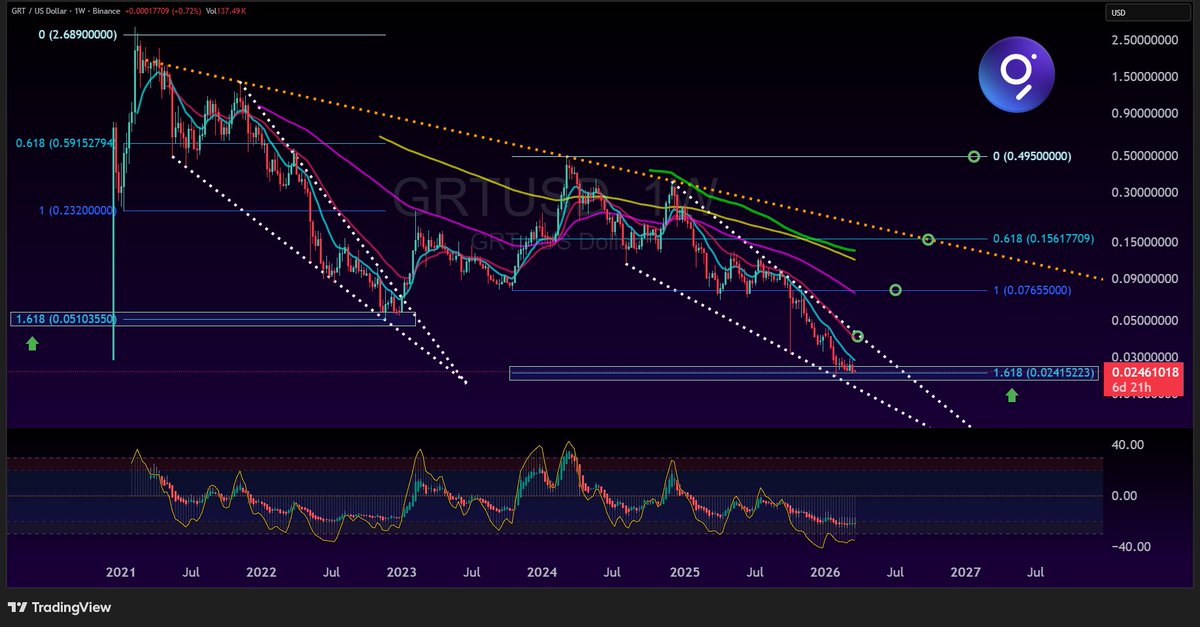Select the 2027 label on the time axis

(963, 572)
